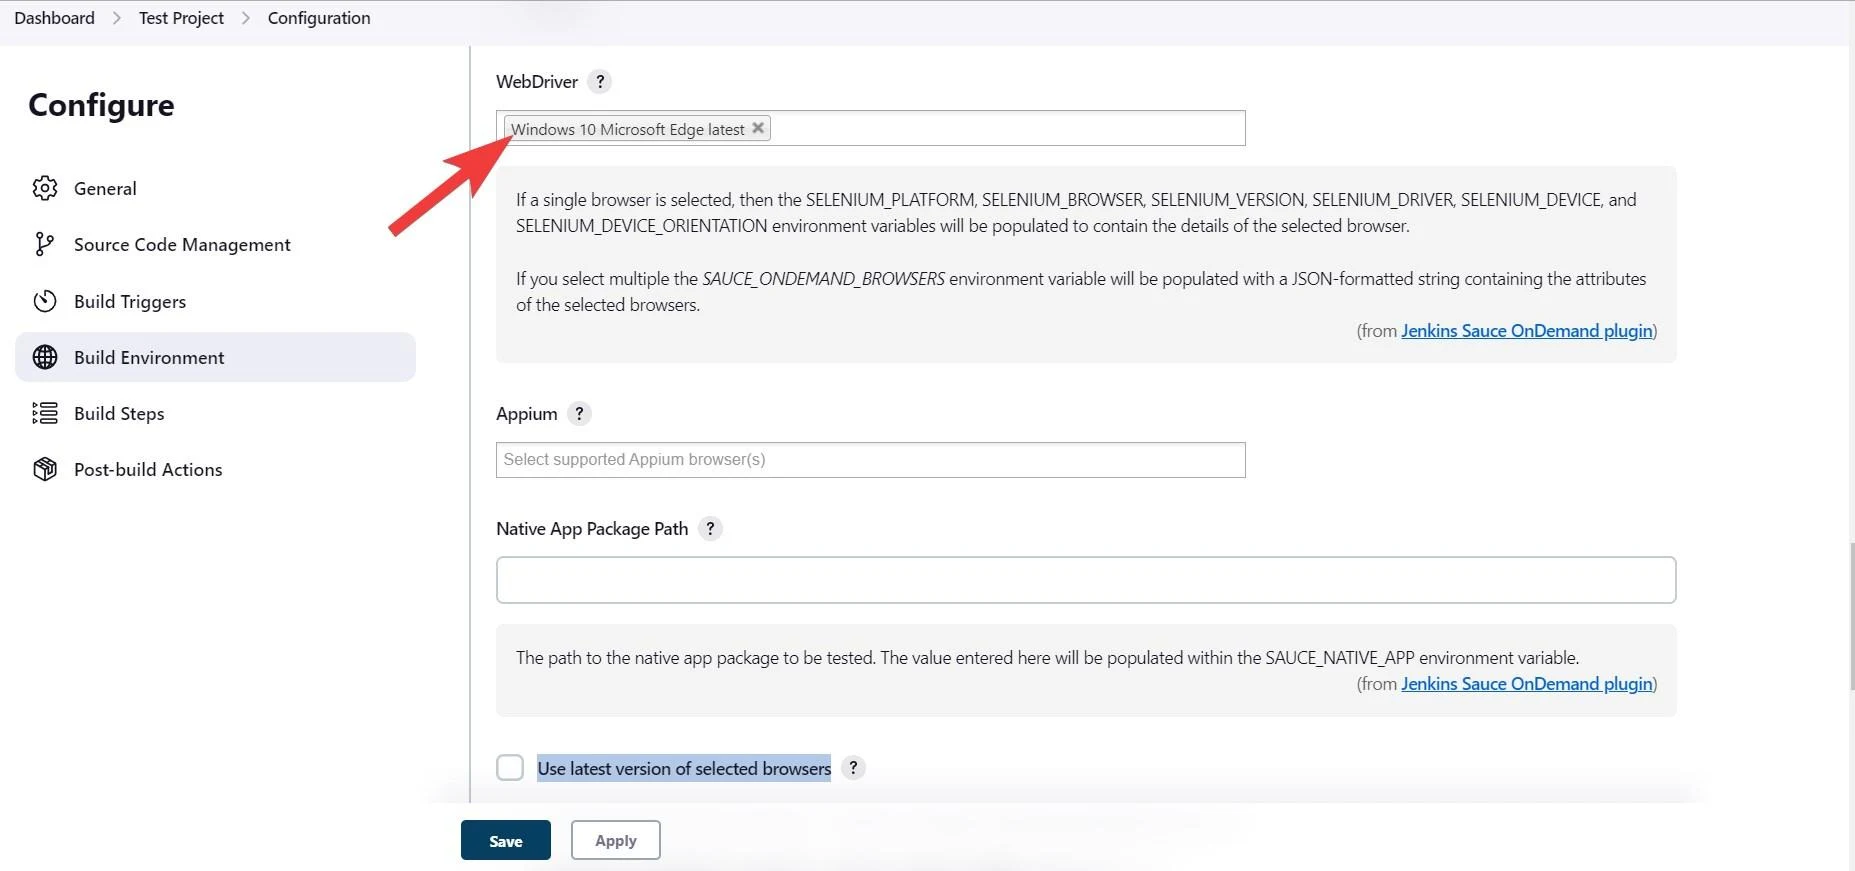This screenshot has height=871, width=1855.
Task: Open help for Use latest version option
Action: (853, 768)
